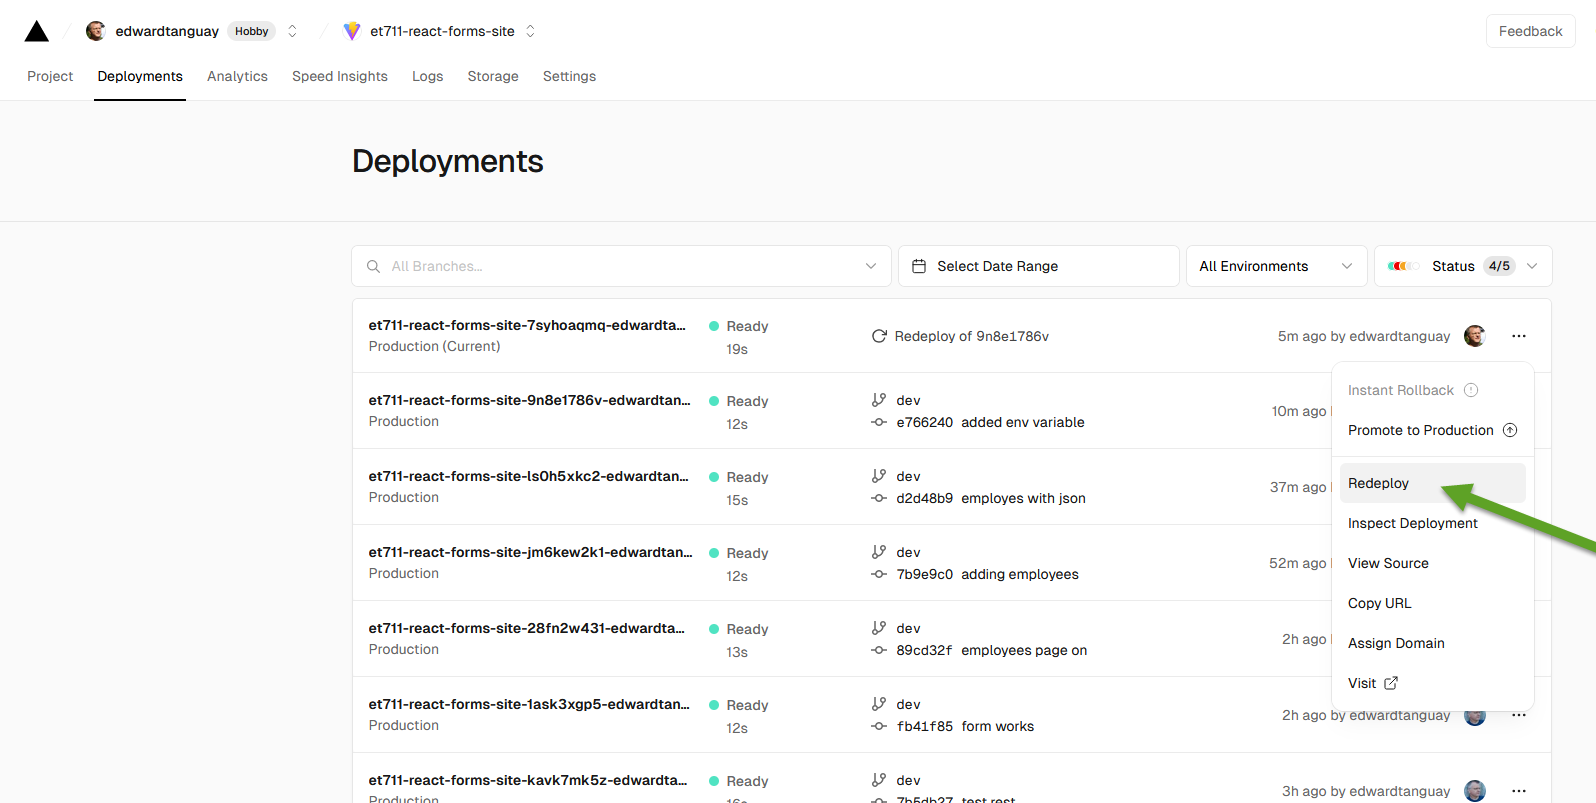Open the three-dot menu for the 5m ago deployment
Image resolution: width=1596 pixels, height=803 pixels.
tap(1519, 336)
